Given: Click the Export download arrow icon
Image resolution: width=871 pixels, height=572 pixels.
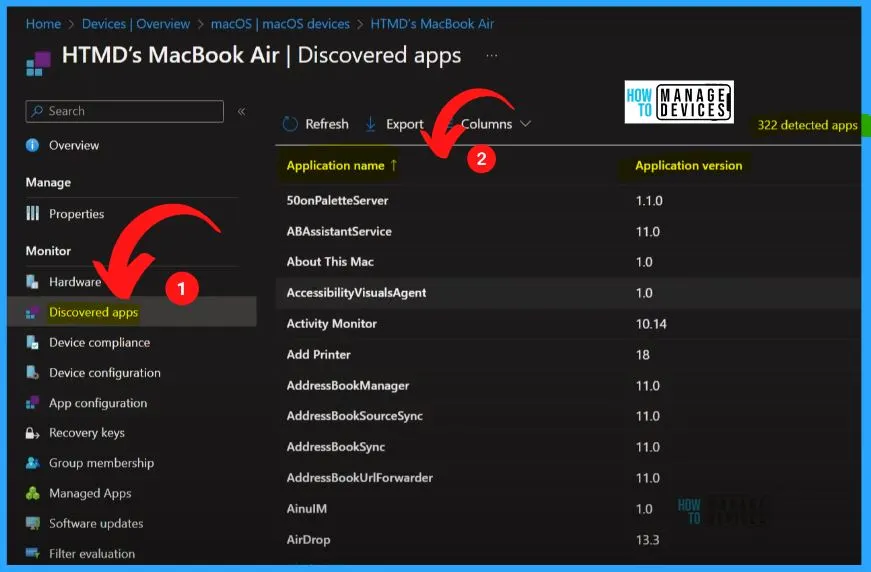Looking at the screenshot, I should pyautogui.click(x=371, y=124).
